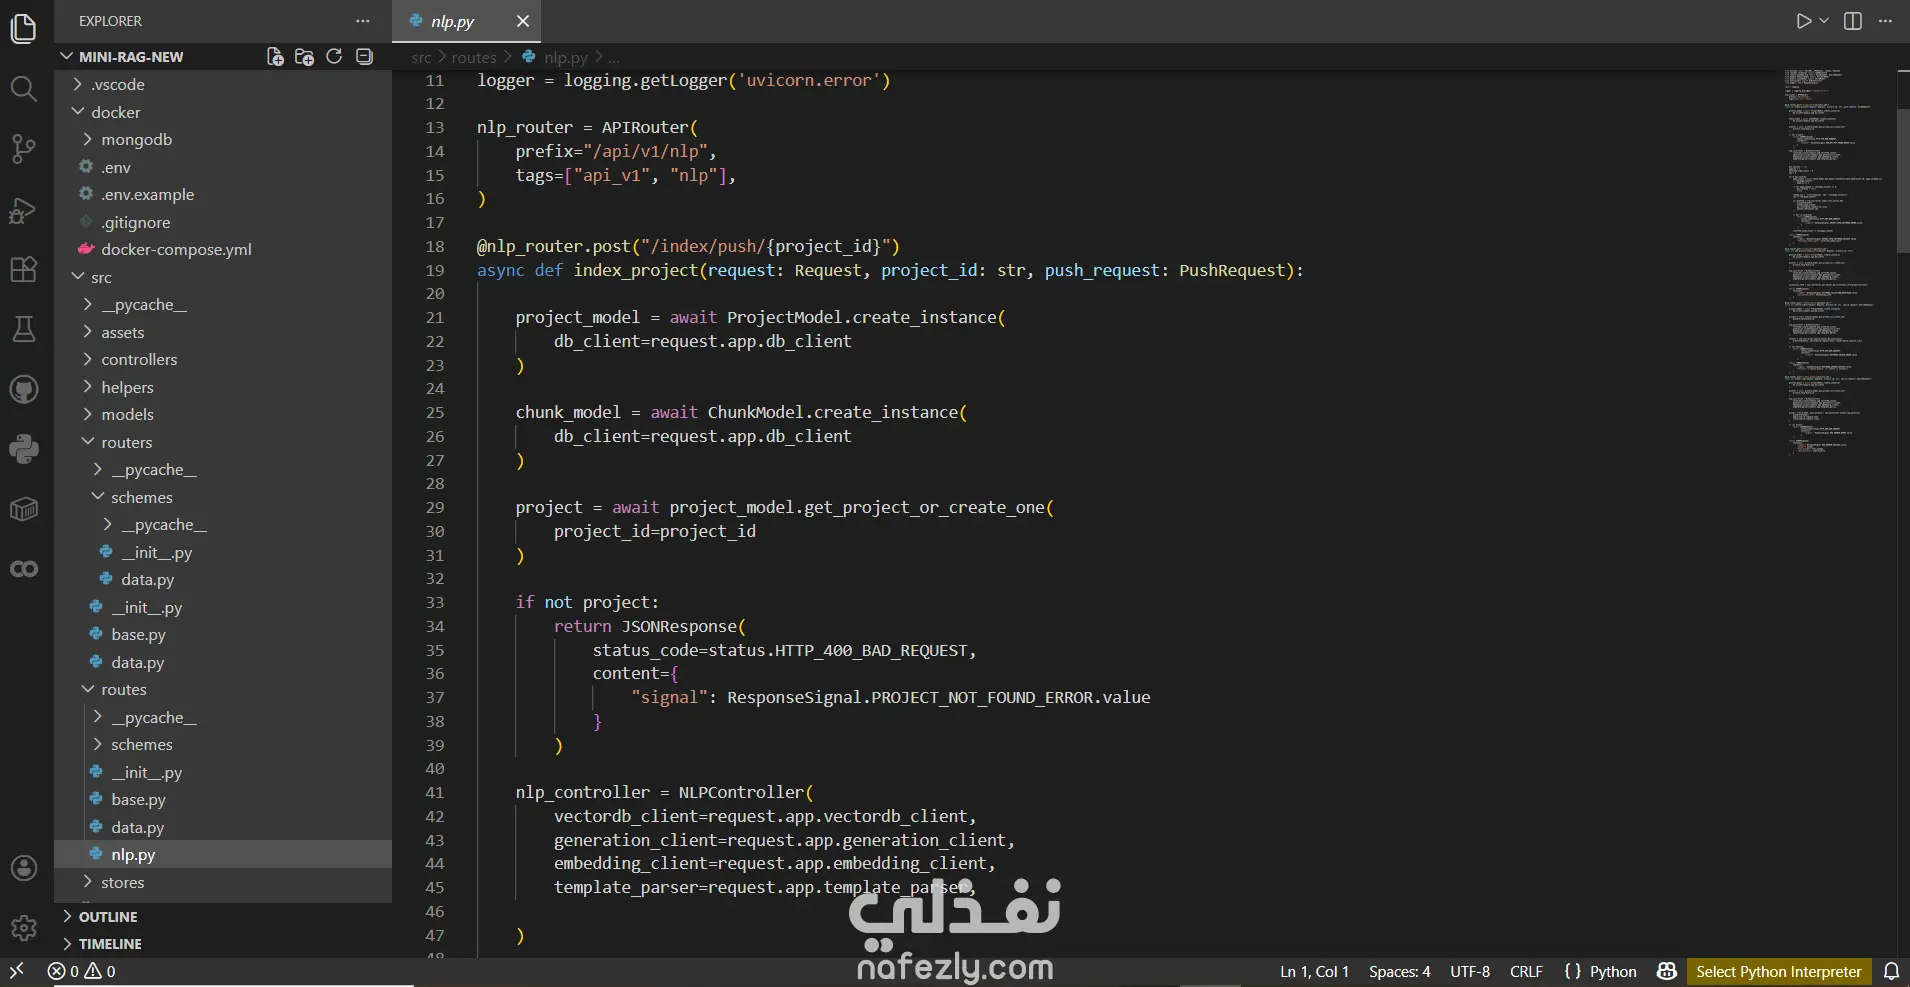Go to line via Ln 1, Col 1
Image resolution: width=1910 pixels, height=987 pixels.
tap(1314, 971)
